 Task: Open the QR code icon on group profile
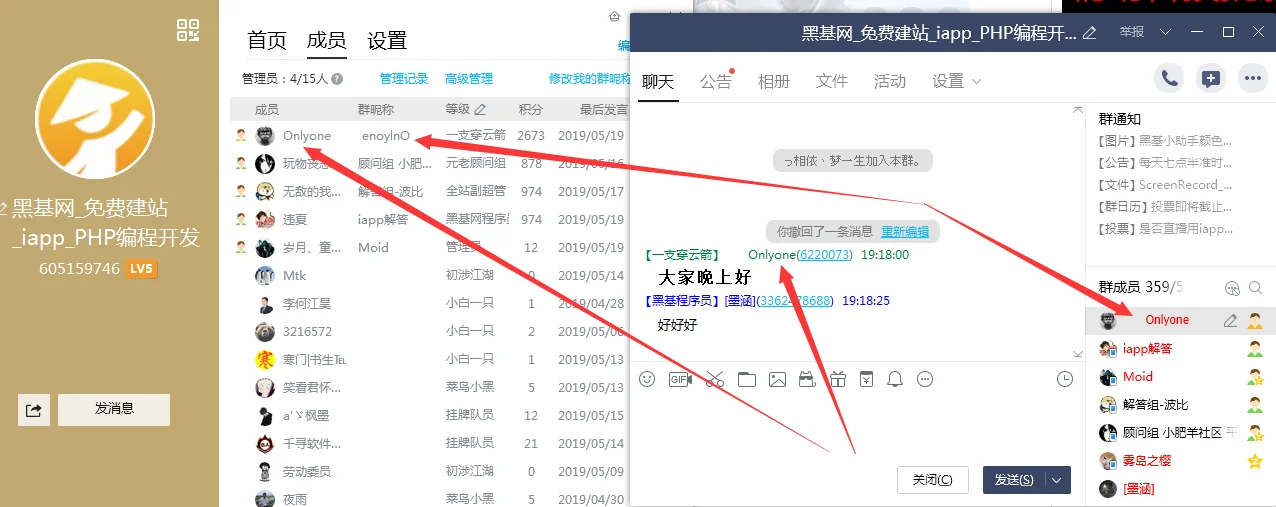click(x=188, y=30)
